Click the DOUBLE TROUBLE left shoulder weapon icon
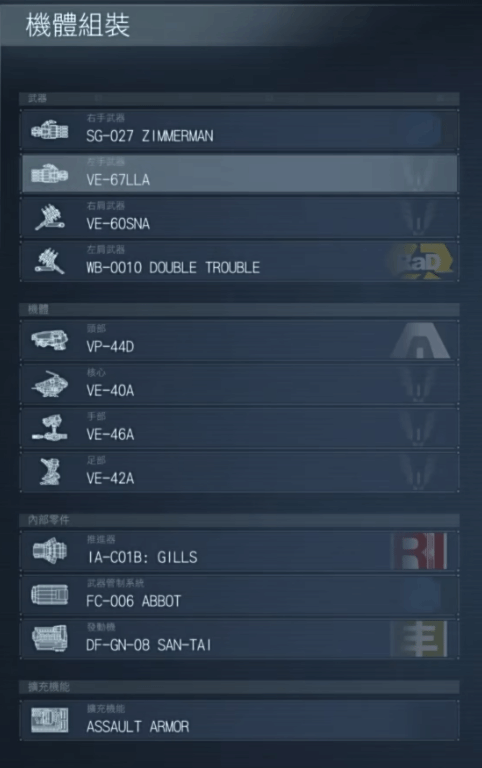Viewport: 482px width, 768px height. (x=49, y=262)
